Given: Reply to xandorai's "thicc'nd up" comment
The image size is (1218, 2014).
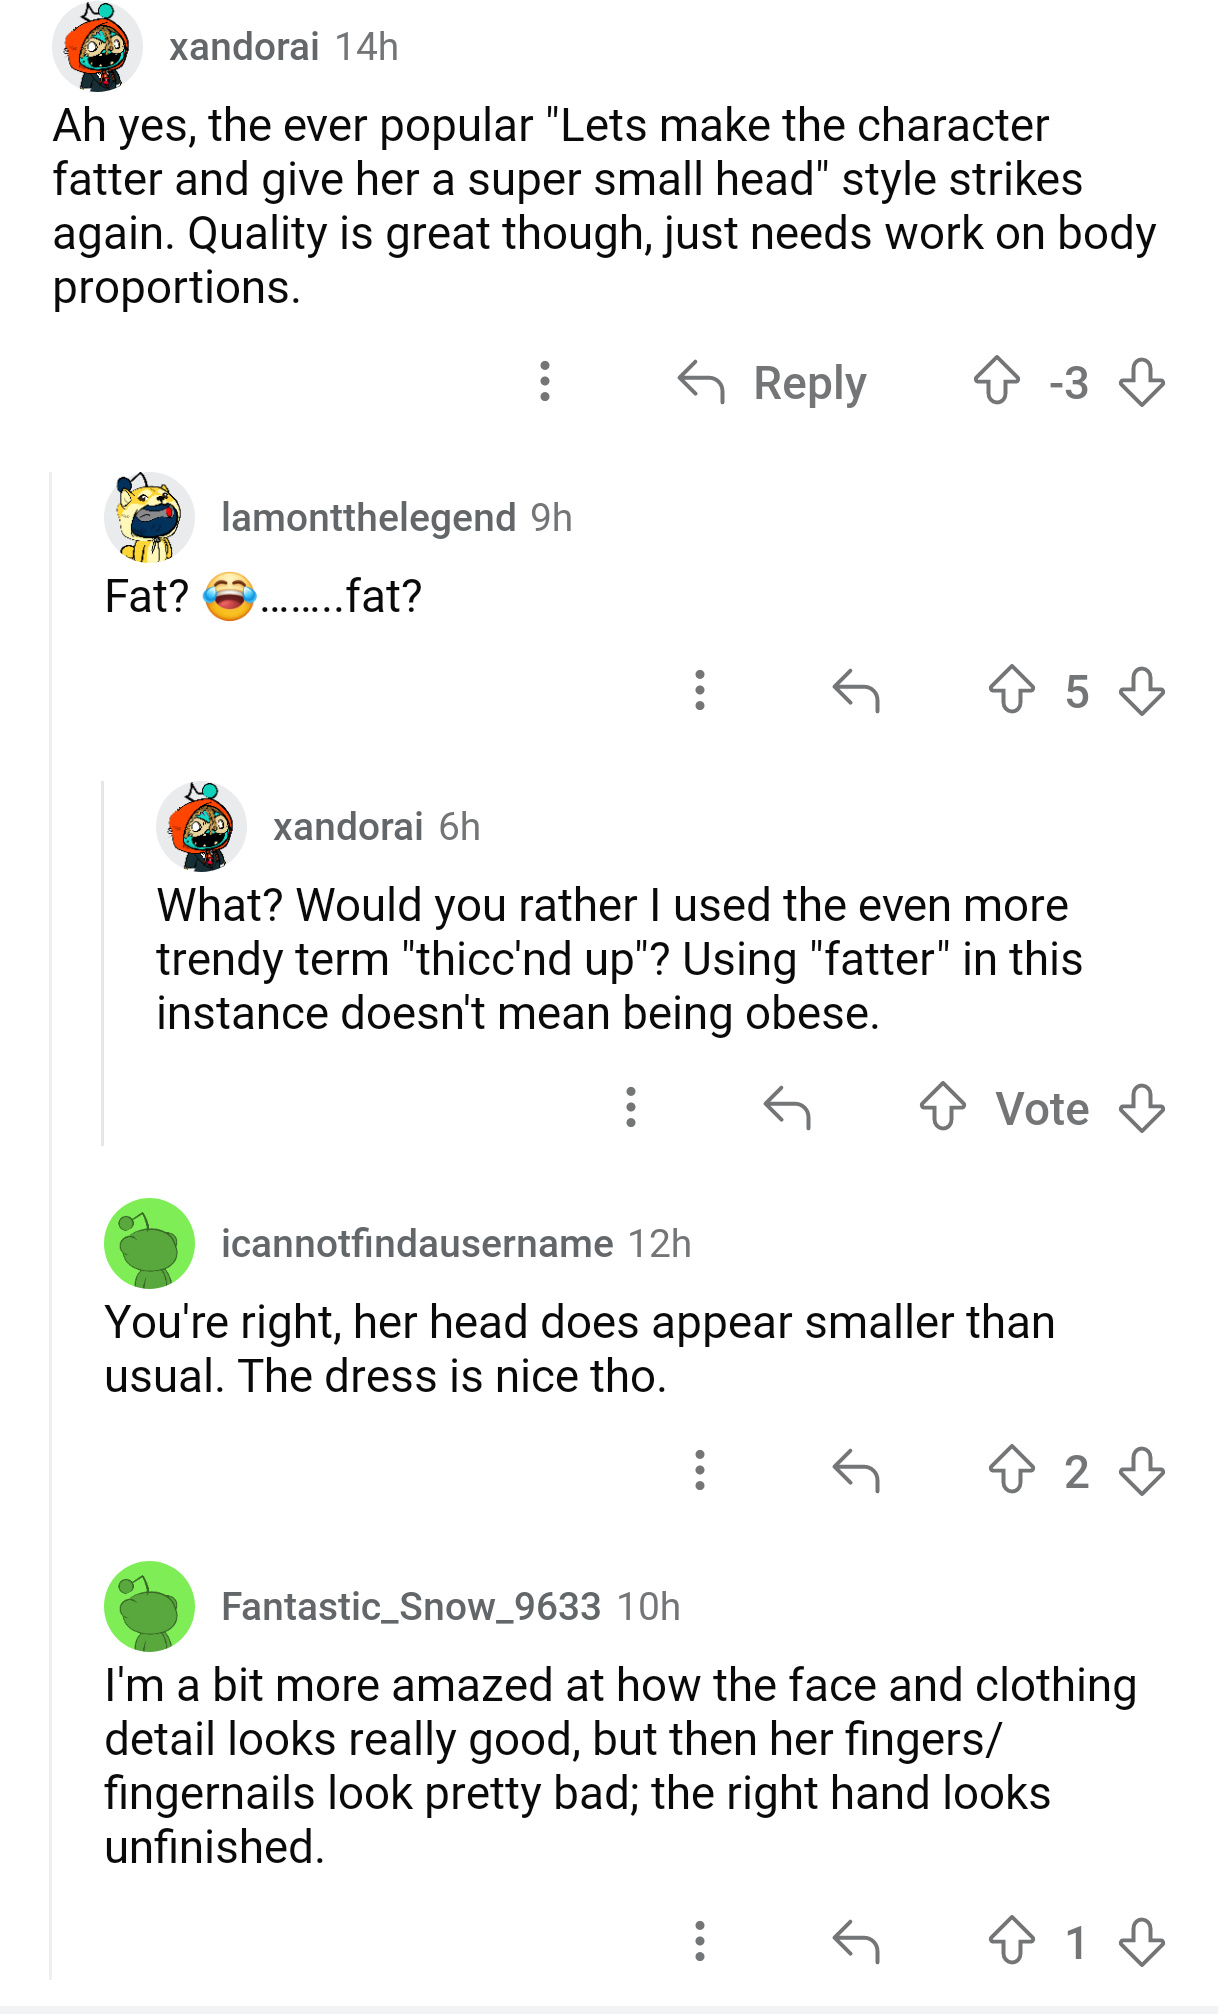Looking at the screenshot, I should pyautogui.click(x=787, y=1107).
